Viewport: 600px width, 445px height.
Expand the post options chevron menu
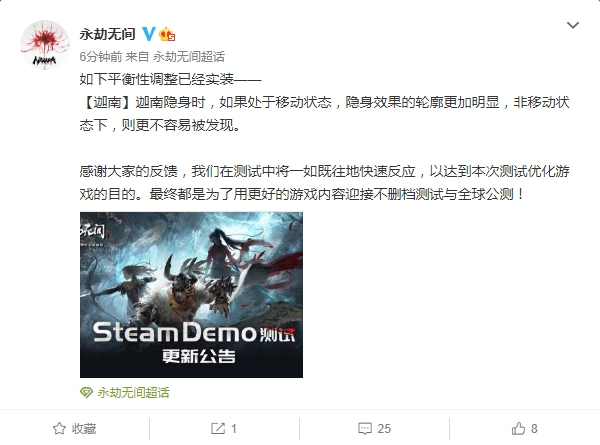(572, 25)
